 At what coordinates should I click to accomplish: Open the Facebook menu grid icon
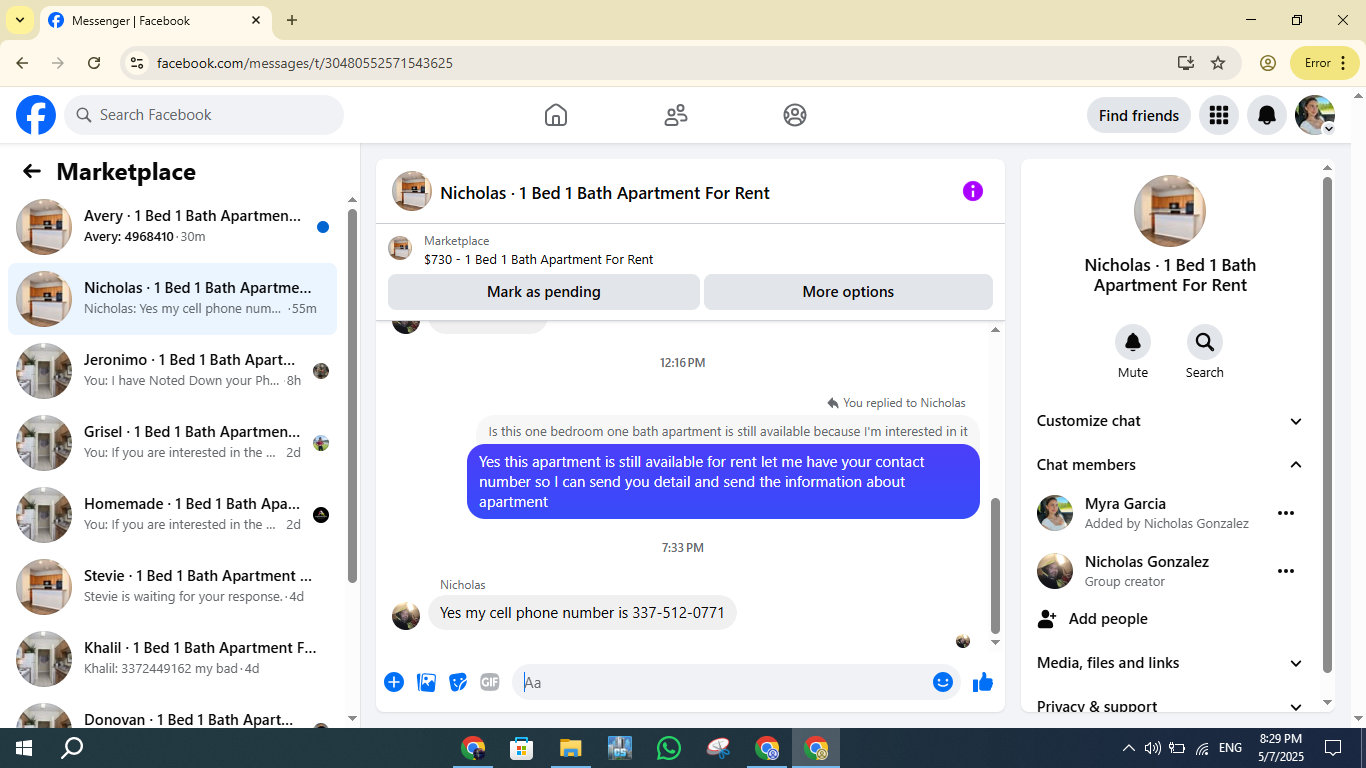[1218, 116]
